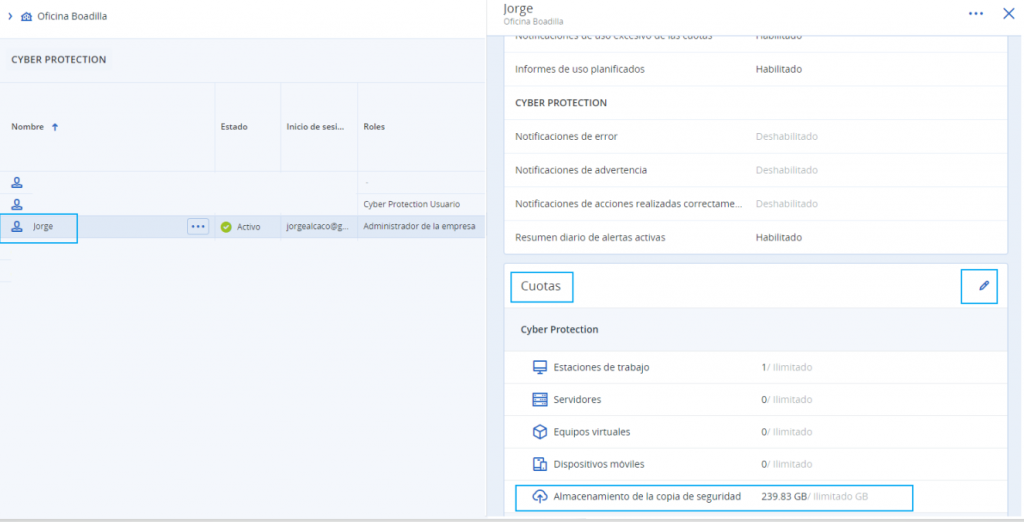This screenshot has height=522, width=1024.
Task: Click the Roles column header
Action: pyautogui.click(x=374, y=127)
